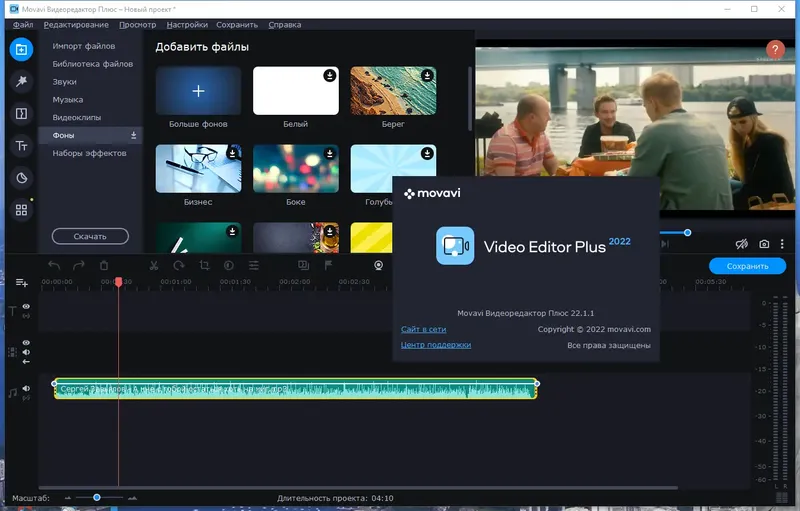800x511 pixels.
Task: Take a snapshot with camera icon
Action: tap(764, 244)
